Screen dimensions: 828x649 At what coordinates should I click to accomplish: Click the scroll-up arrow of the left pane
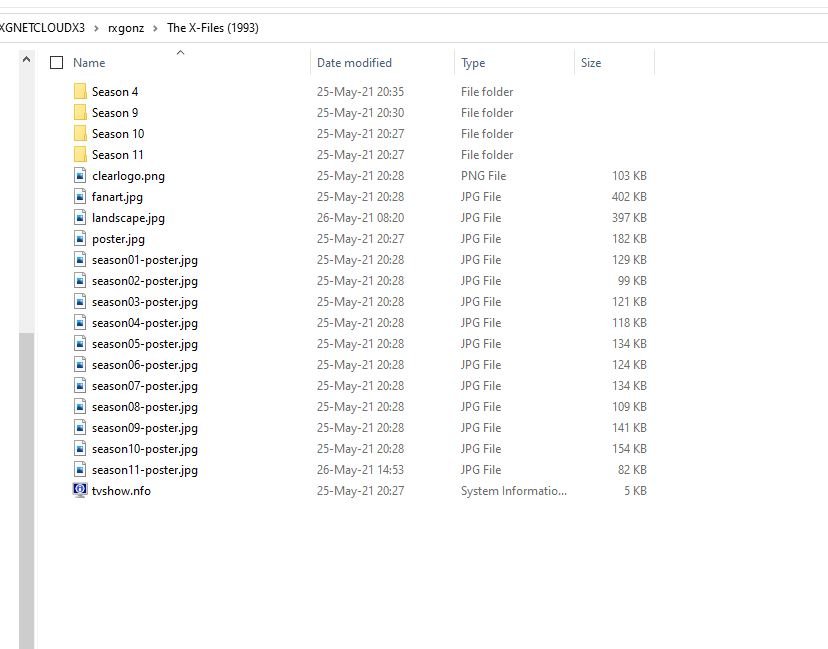point(26,60)
